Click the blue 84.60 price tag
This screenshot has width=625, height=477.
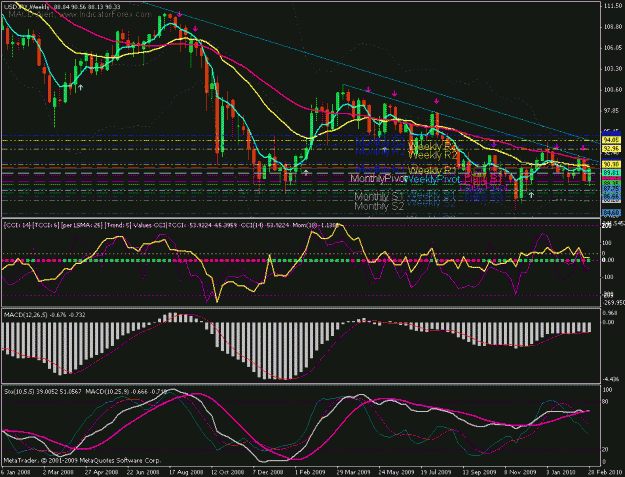[611, 212]
